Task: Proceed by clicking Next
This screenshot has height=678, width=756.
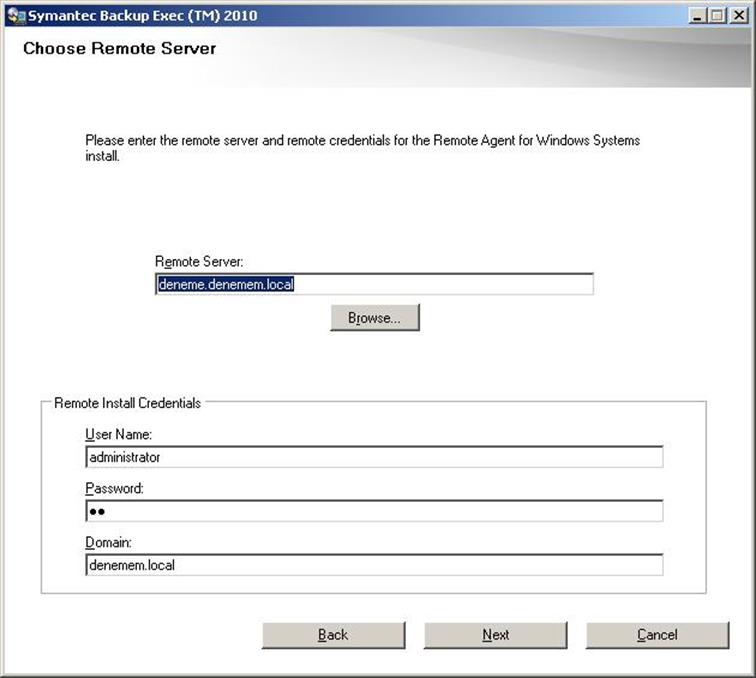Action: (x=495, y=635)
